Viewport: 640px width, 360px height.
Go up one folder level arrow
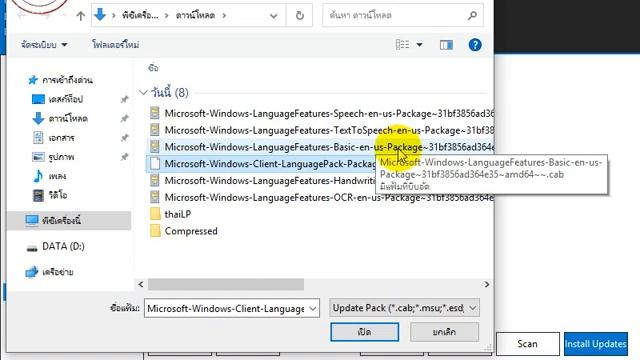pyautogui.click(x=80, y=16)
